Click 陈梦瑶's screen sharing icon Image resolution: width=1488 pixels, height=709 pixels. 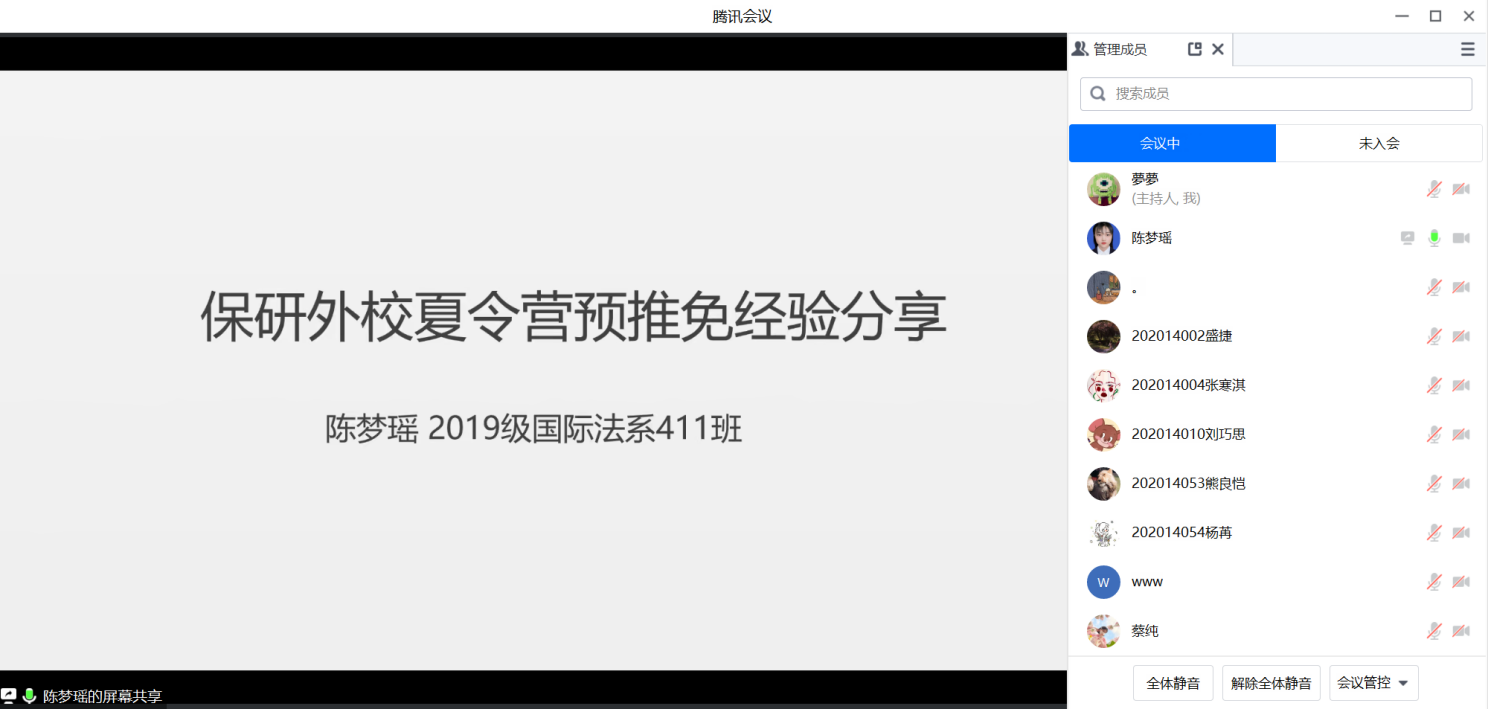click(1407, 238)
